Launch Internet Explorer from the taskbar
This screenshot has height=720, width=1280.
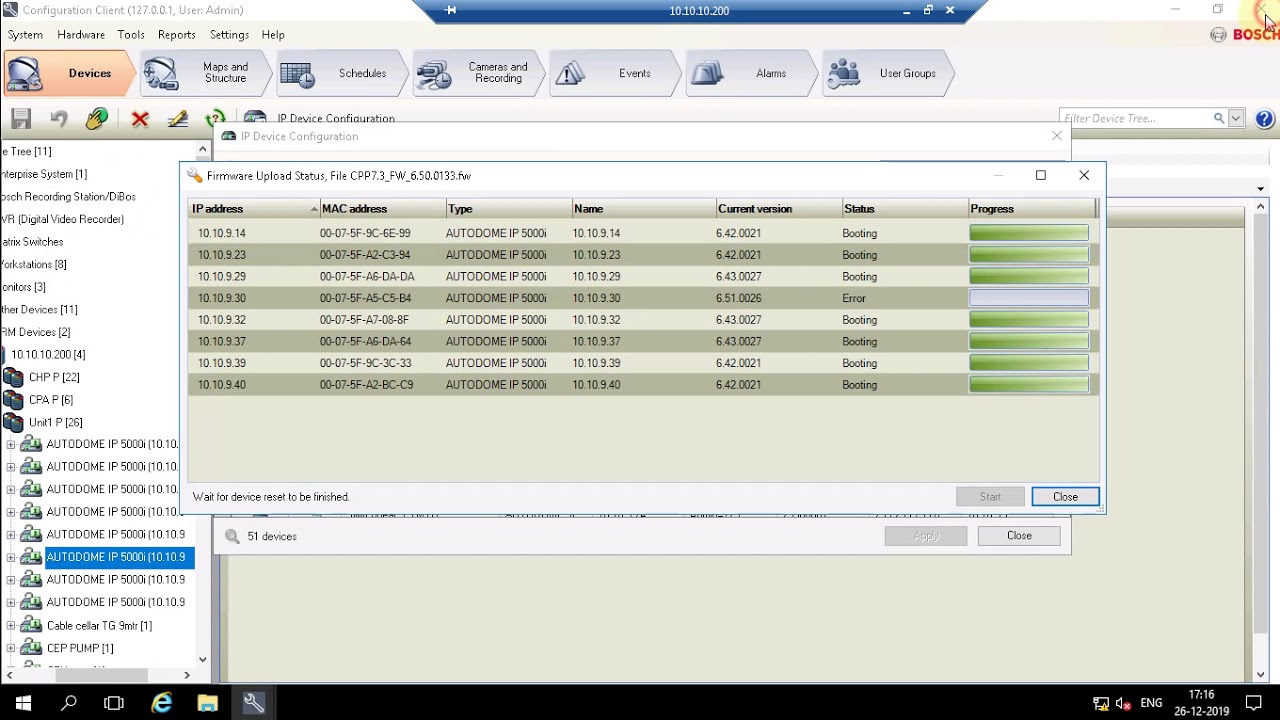pyautogui.click(x=161, y=703)
